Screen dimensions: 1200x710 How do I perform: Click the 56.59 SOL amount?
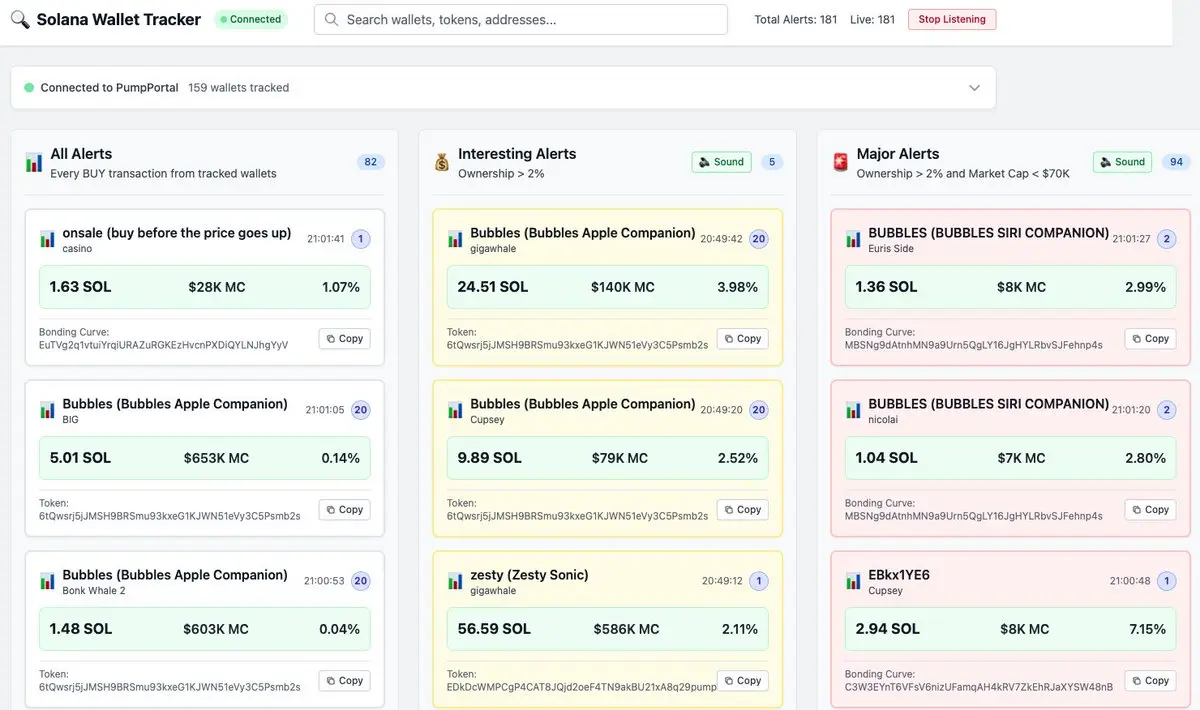click(x=493, y=629)
